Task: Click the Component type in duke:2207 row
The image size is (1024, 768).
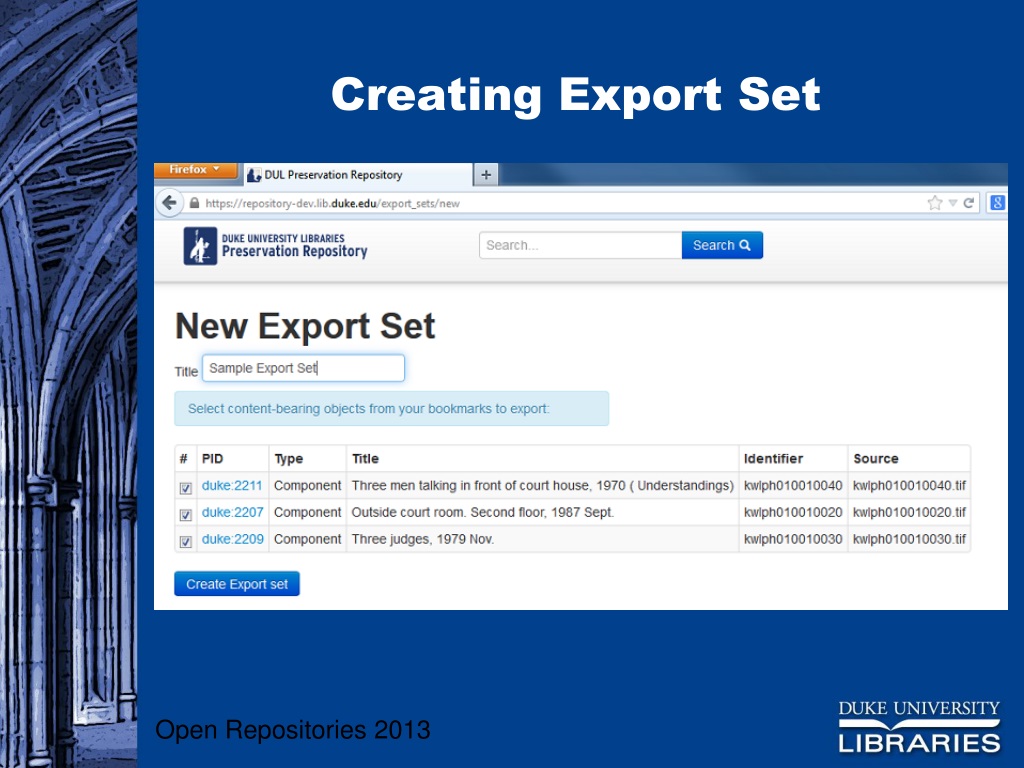Action: (308, 512)
